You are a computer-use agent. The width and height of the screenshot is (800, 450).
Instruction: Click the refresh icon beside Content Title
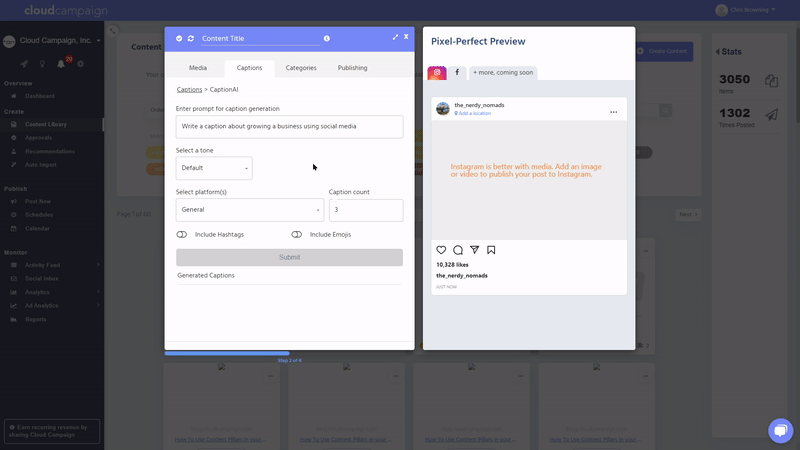click(191, 38)
